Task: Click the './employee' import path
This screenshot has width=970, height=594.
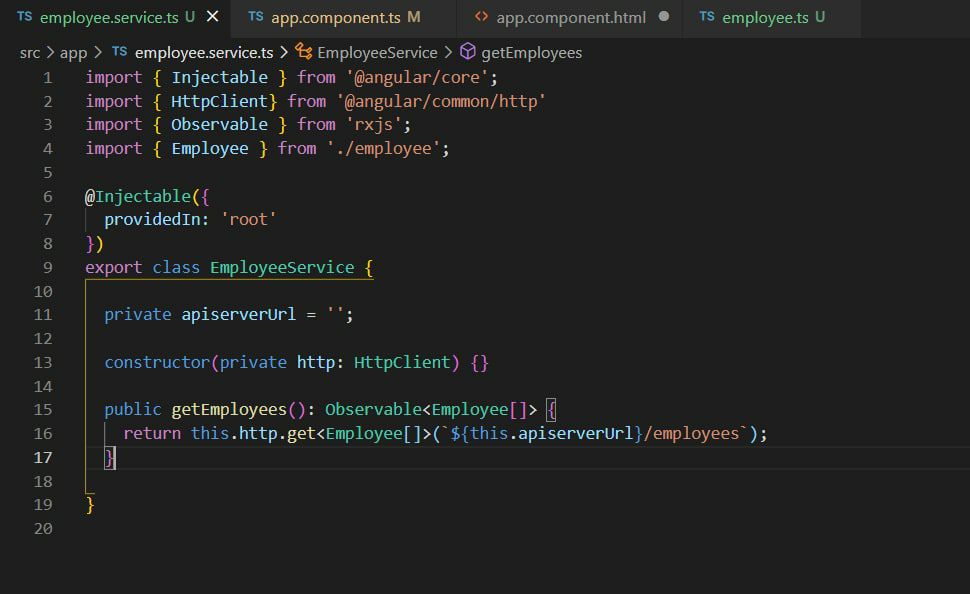Action: point(384,149)
